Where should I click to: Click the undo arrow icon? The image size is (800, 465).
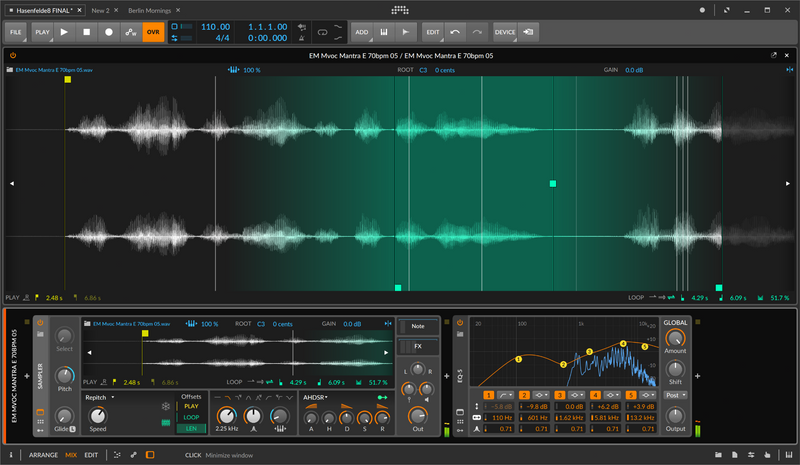455,32
